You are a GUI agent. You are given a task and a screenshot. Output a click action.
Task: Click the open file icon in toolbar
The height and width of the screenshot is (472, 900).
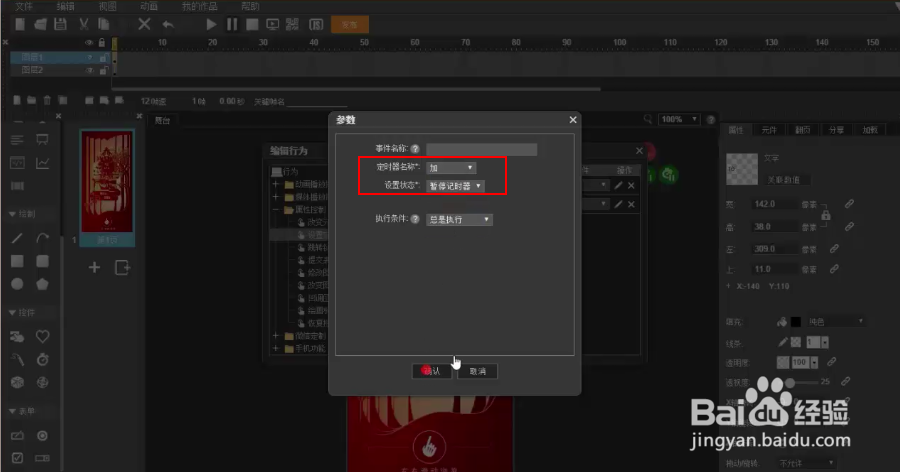pos(40,24)
